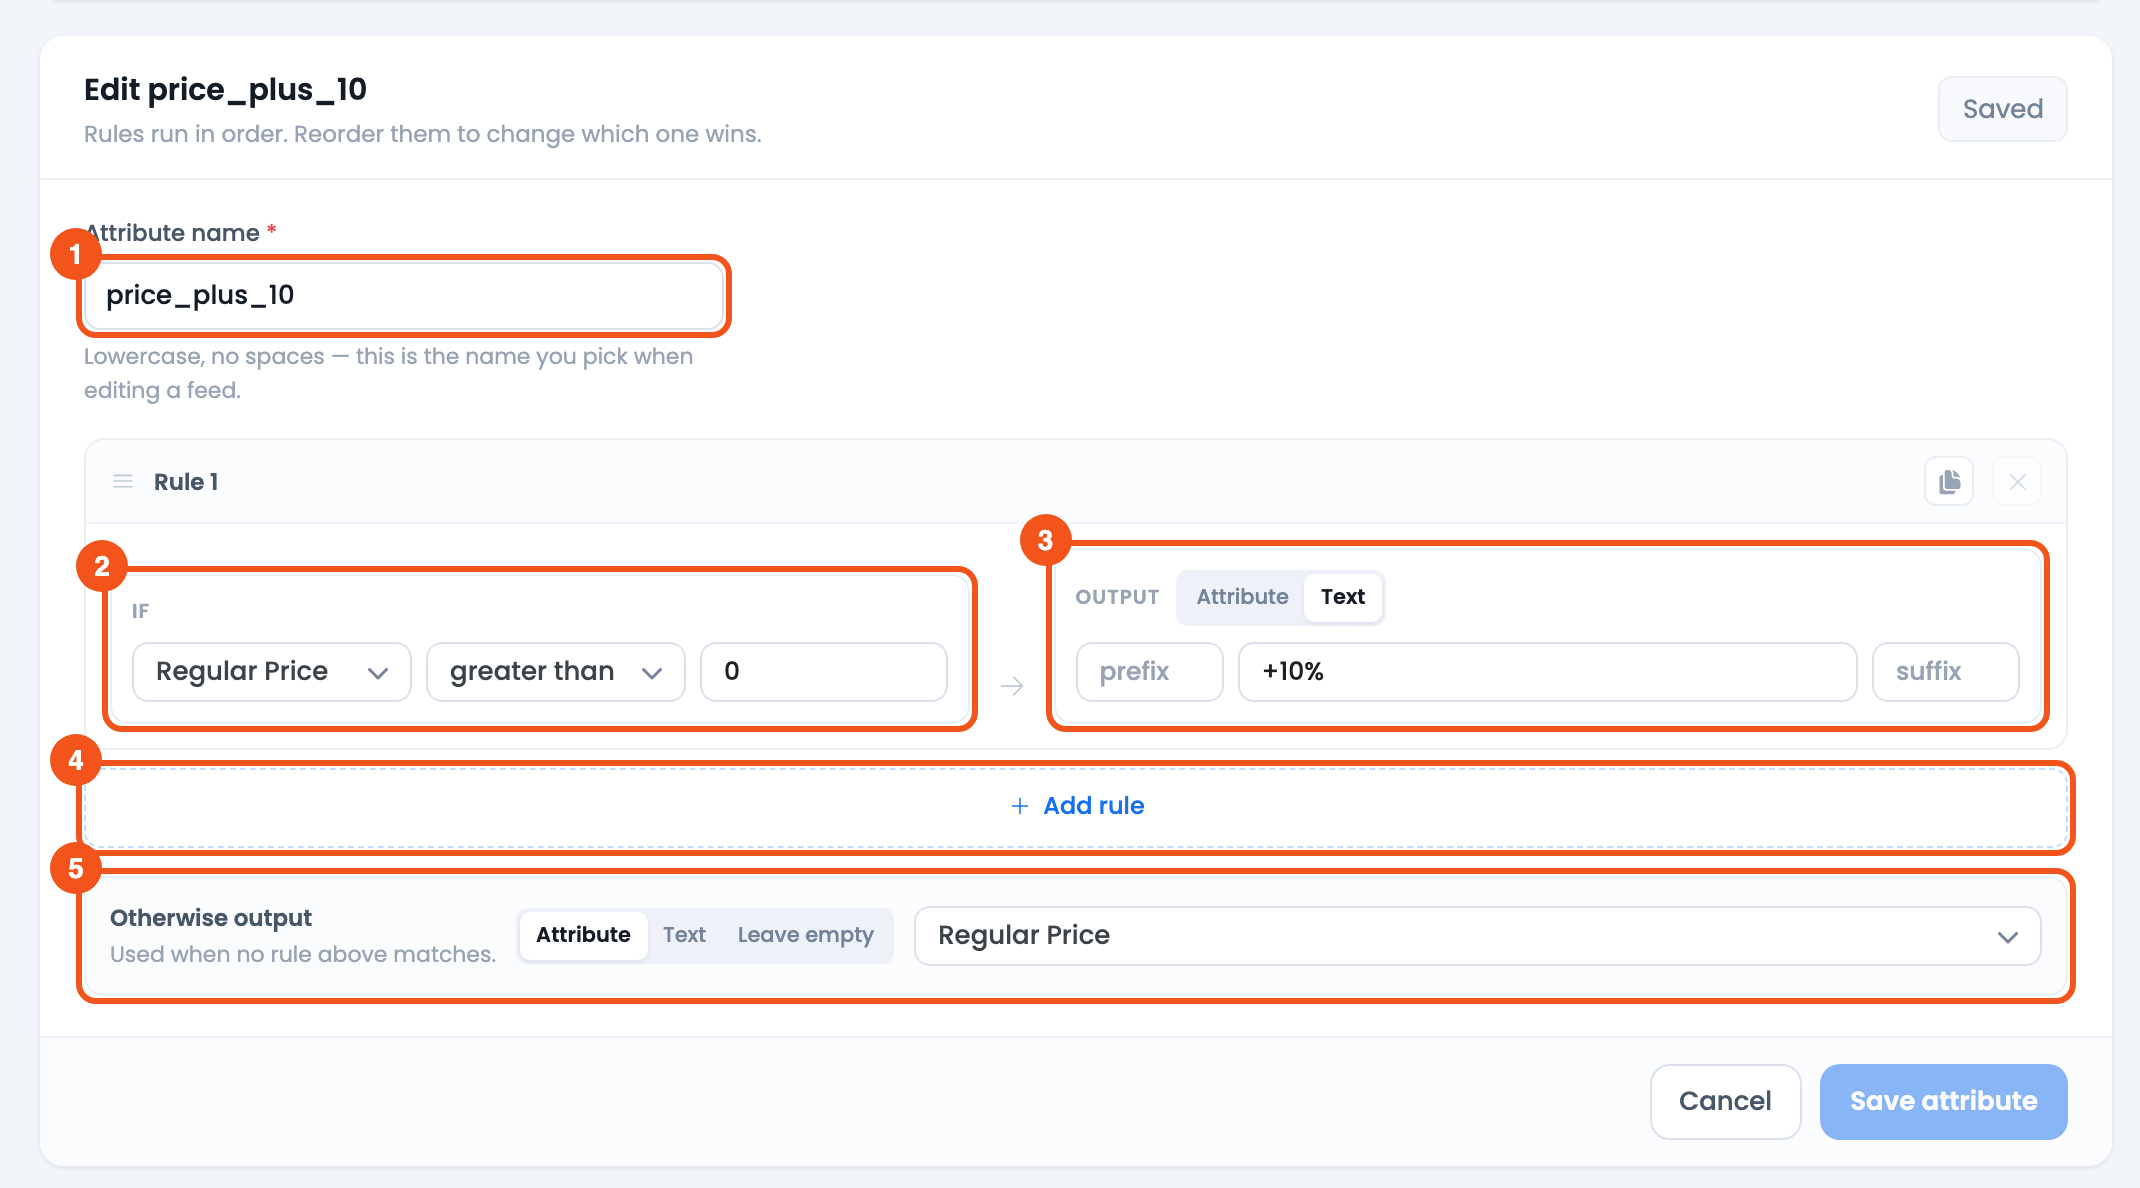This screenshot has height=1188, width=2140.
Task: Click the Otherwise output label
Action: pos(211,918)
